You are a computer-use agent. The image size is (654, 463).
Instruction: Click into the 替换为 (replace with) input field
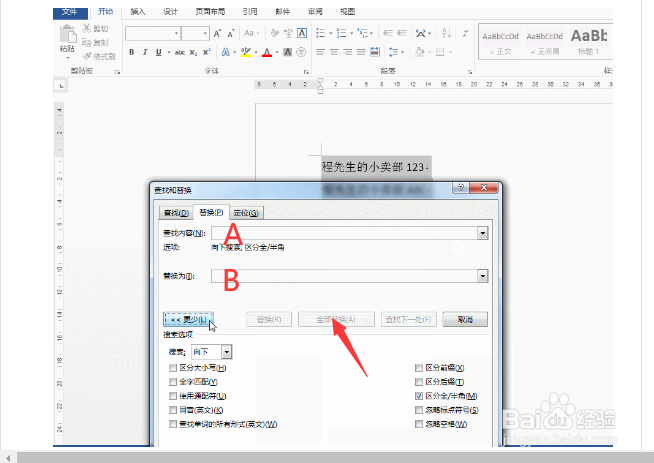(345, 276)
